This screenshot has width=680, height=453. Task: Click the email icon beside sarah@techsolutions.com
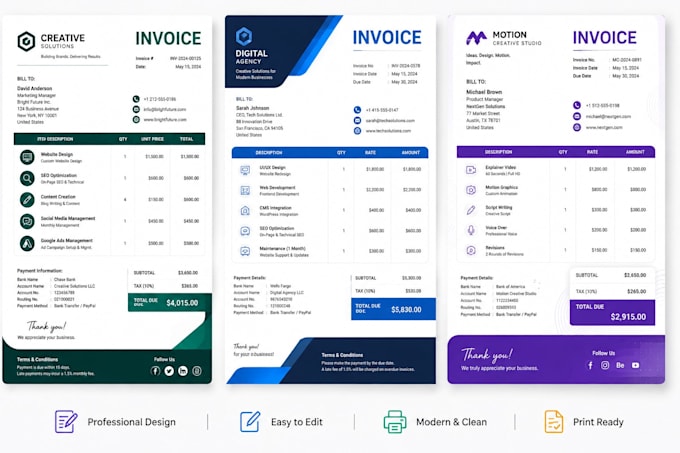coord(357,120)
